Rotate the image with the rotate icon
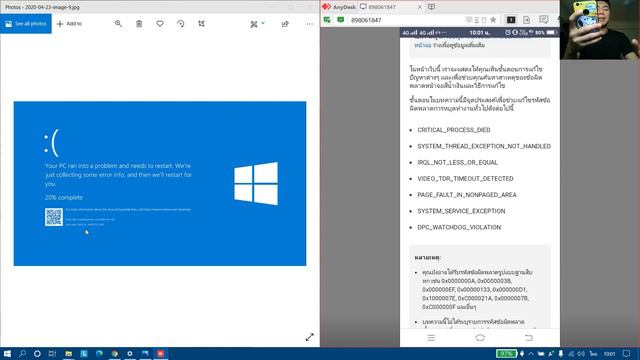 click(181, 24)
